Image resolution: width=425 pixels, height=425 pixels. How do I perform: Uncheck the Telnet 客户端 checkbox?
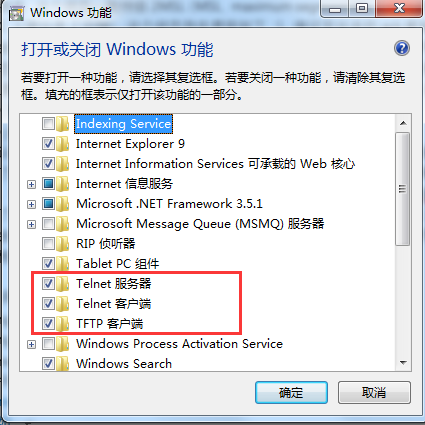tap(48, 304)
